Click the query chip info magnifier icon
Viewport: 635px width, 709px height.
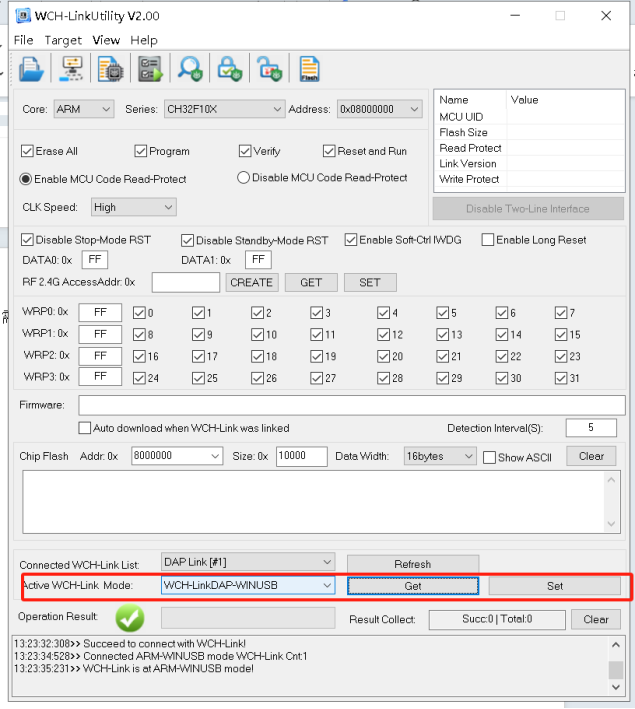point(190,69)
